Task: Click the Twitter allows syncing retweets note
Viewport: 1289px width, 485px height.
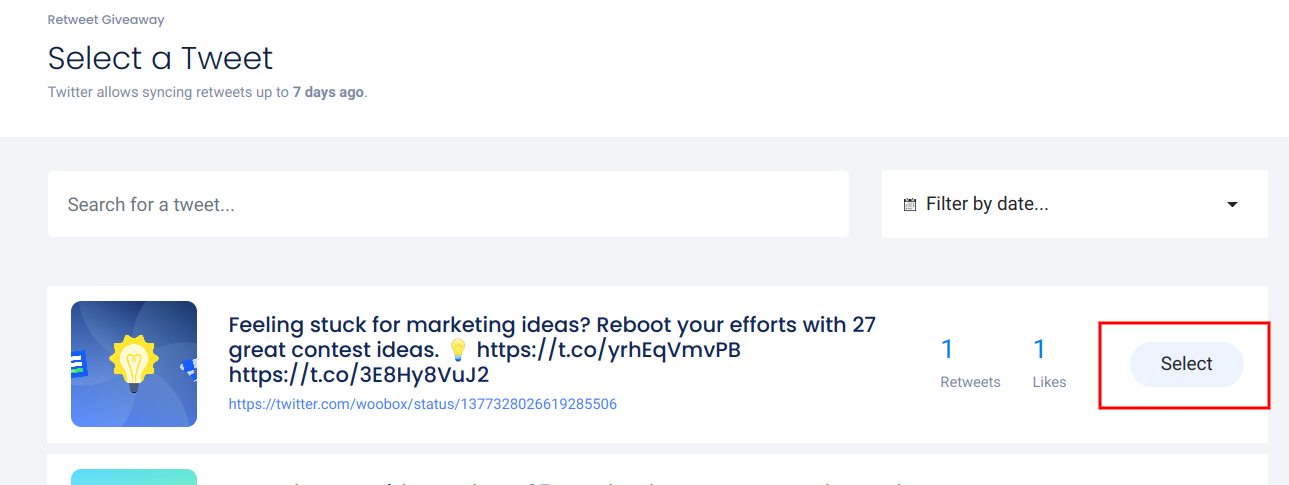Action: pyautogui.click(x=170, y=92)
